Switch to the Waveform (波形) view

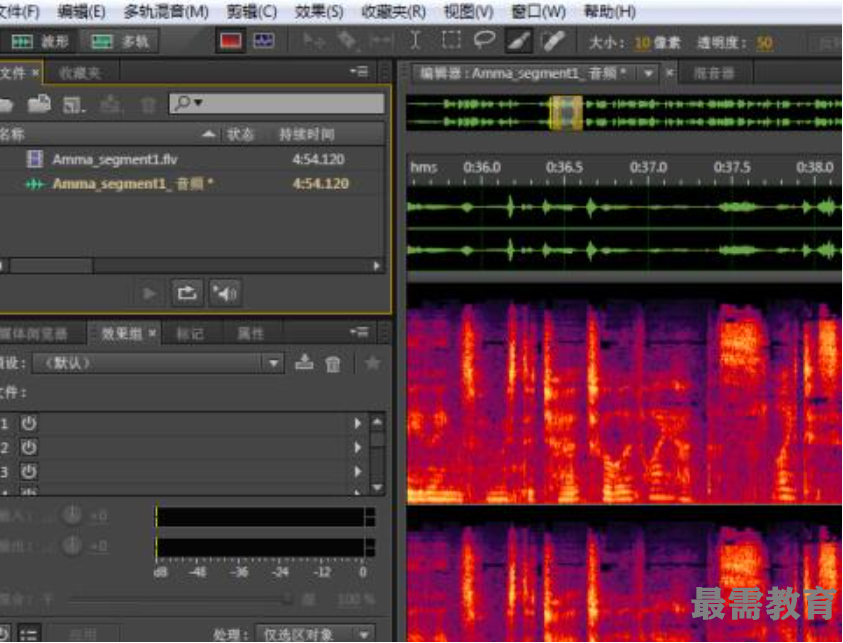coord(39,41)
